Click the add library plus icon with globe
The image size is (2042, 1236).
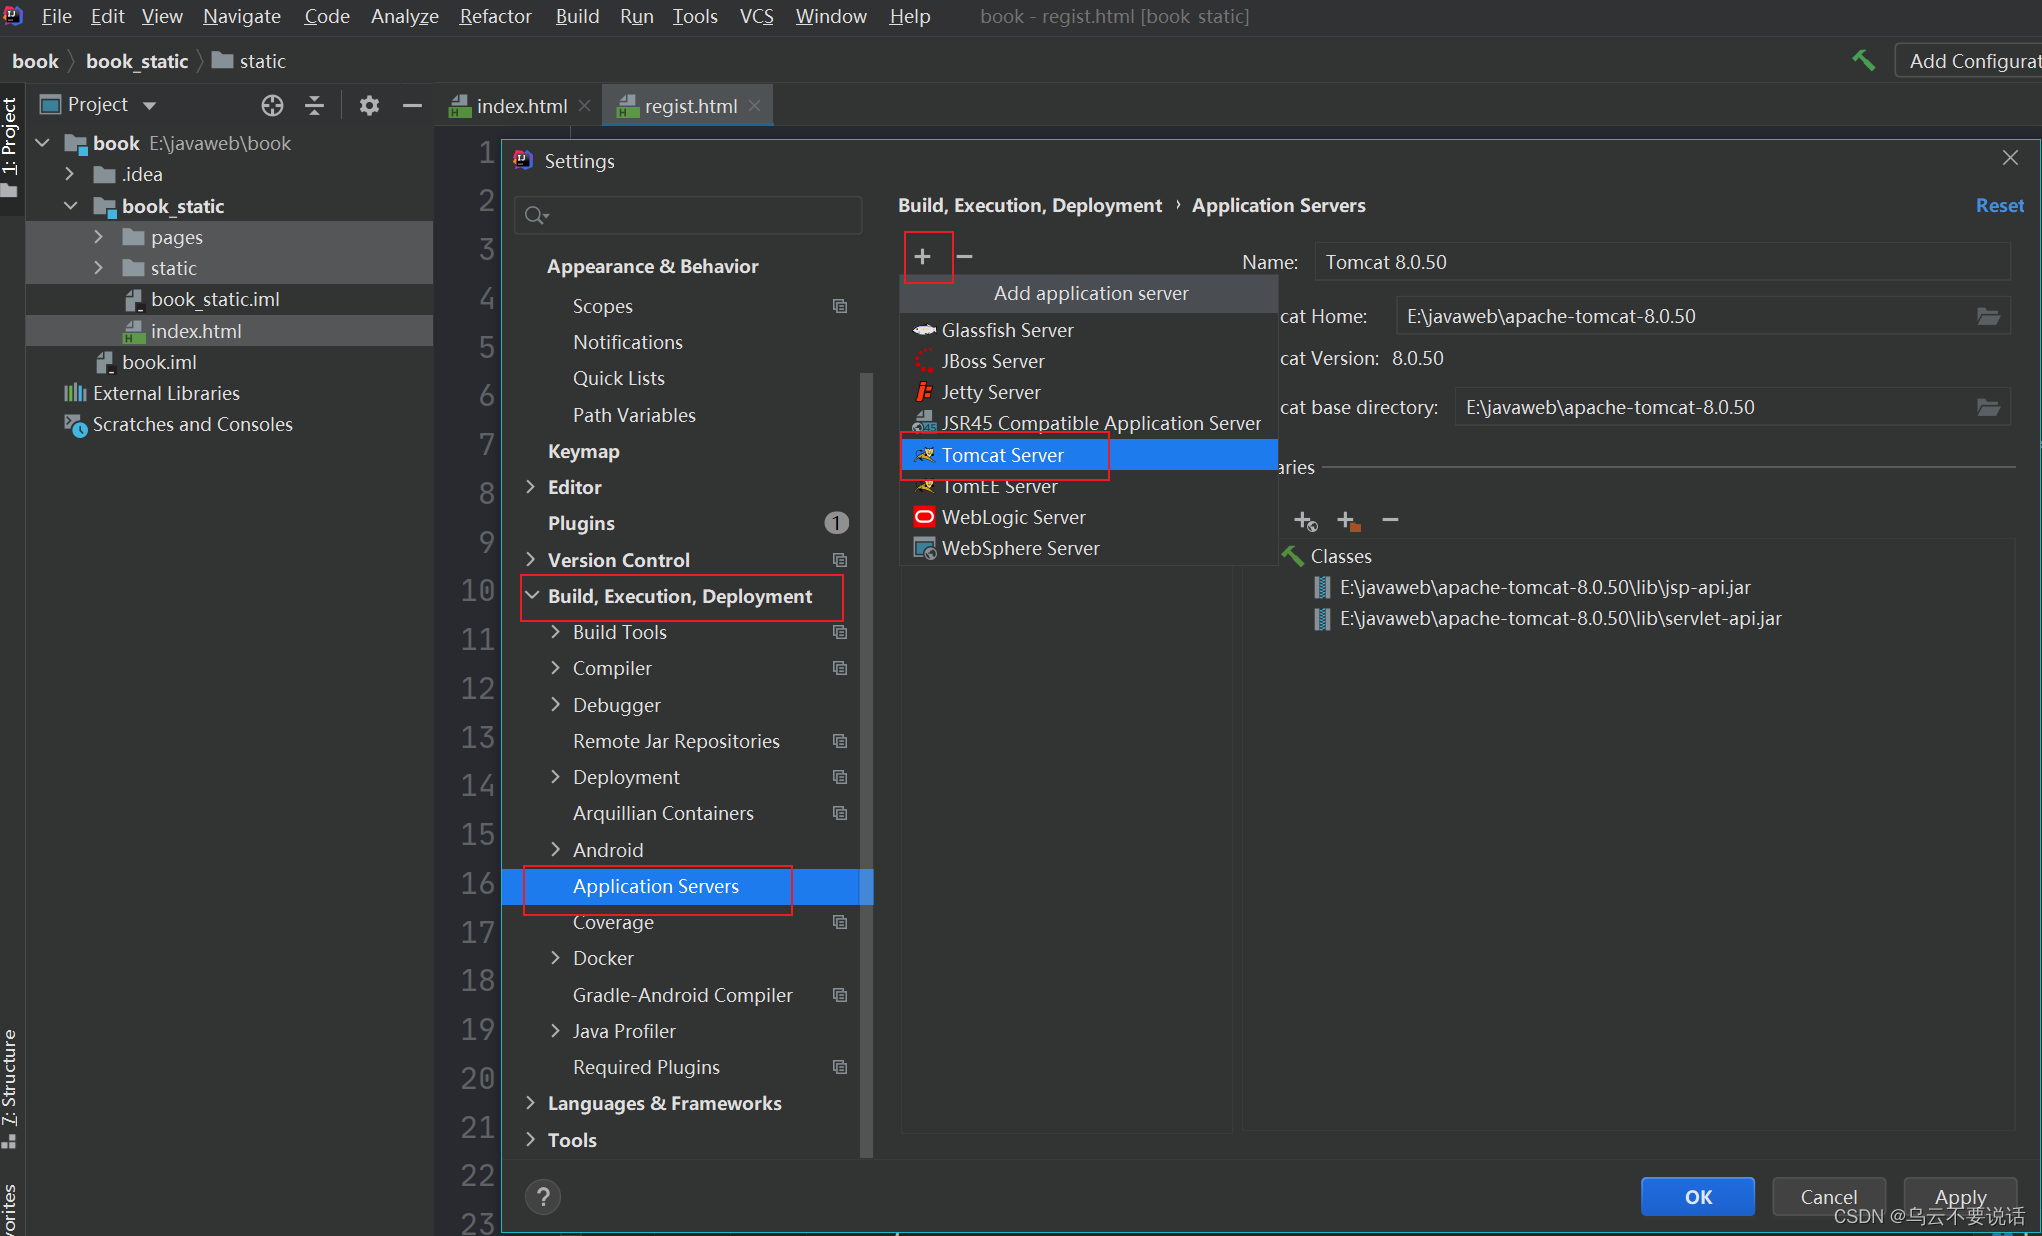point(1305,520)
